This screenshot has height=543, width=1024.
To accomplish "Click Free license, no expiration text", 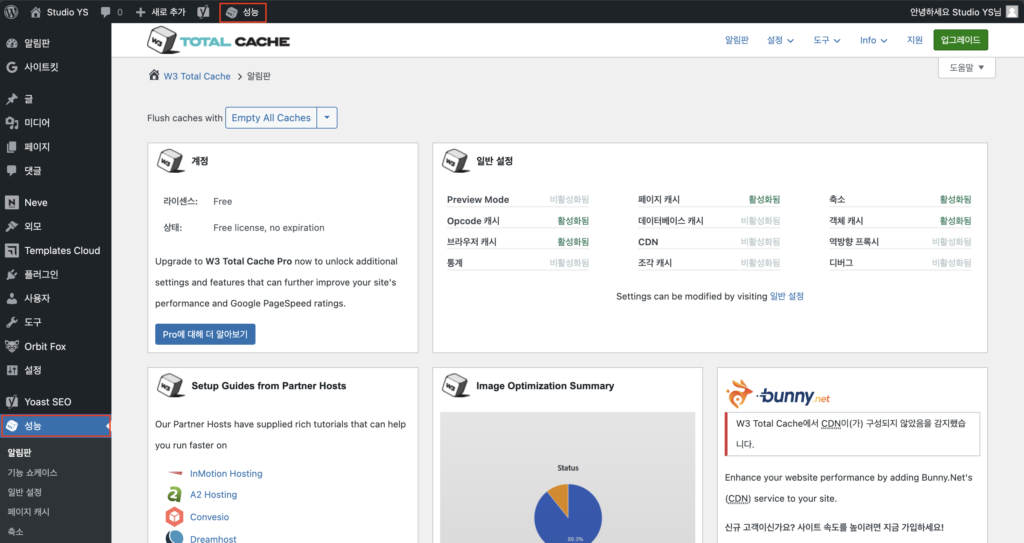I will click(x=268, y=227).
